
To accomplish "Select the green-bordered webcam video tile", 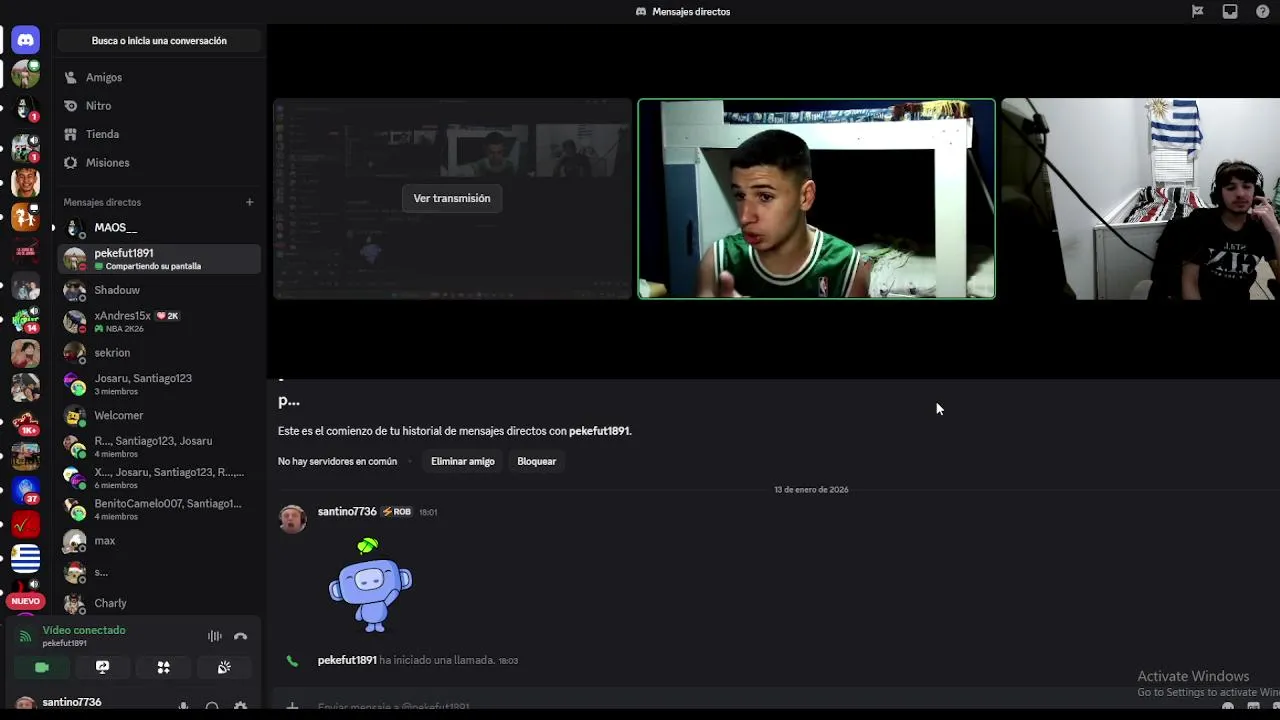I will point(817,199).
